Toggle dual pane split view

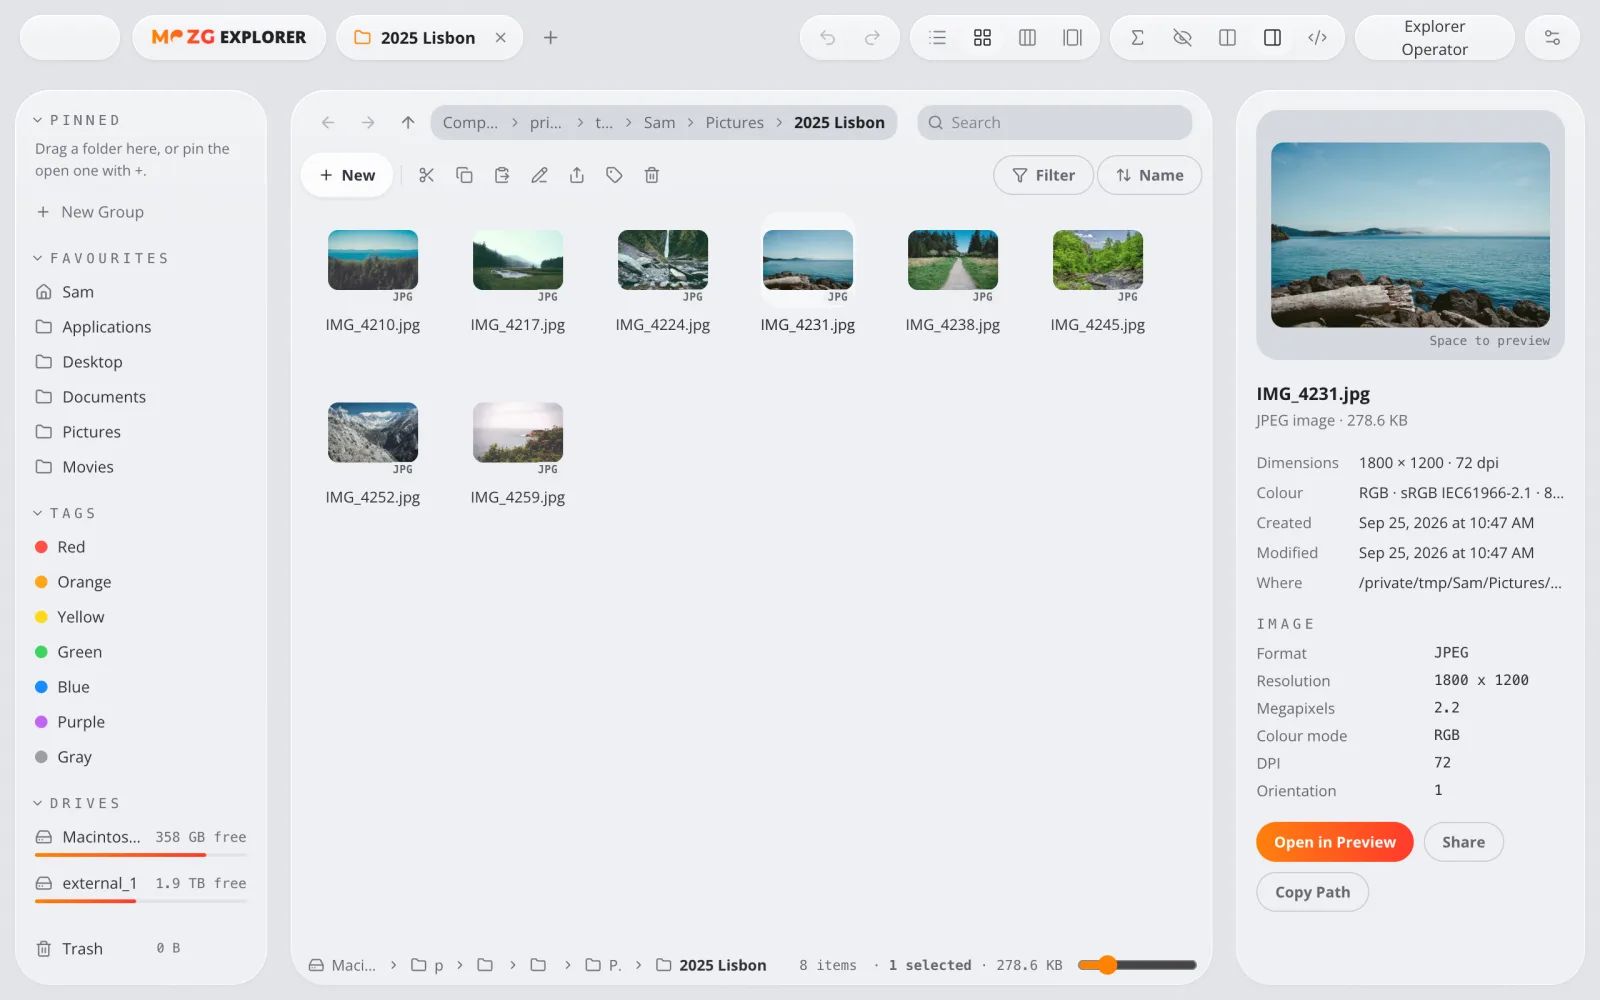(1227, 38)
